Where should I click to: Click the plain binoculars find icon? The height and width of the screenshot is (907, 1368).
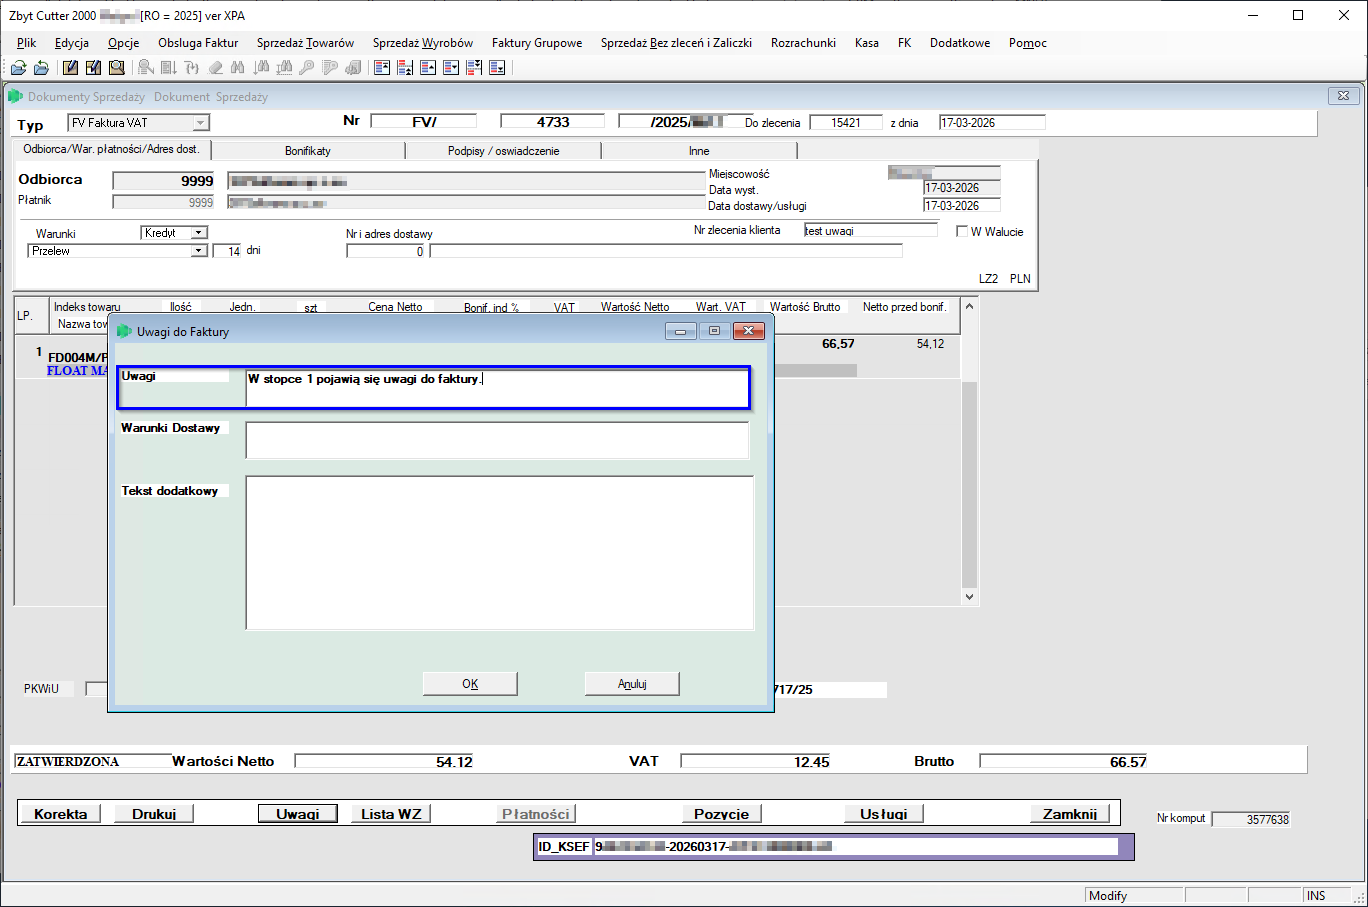point(238,67)
